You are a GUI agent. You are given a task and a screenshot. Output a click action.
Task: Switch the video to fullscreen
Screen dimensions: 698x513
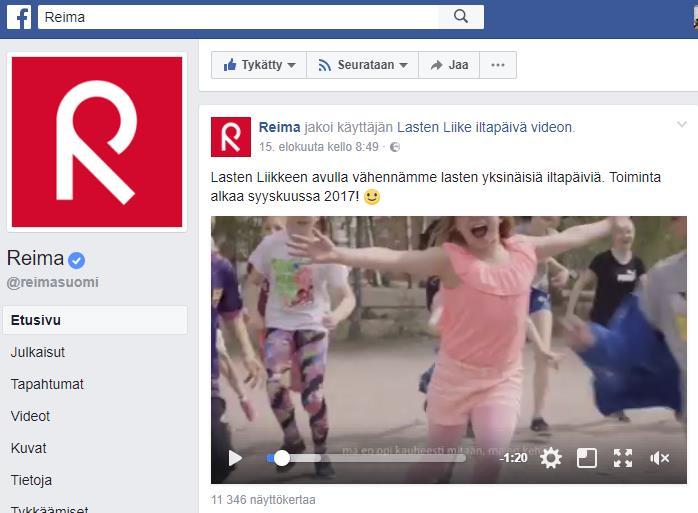coord(623,458)
